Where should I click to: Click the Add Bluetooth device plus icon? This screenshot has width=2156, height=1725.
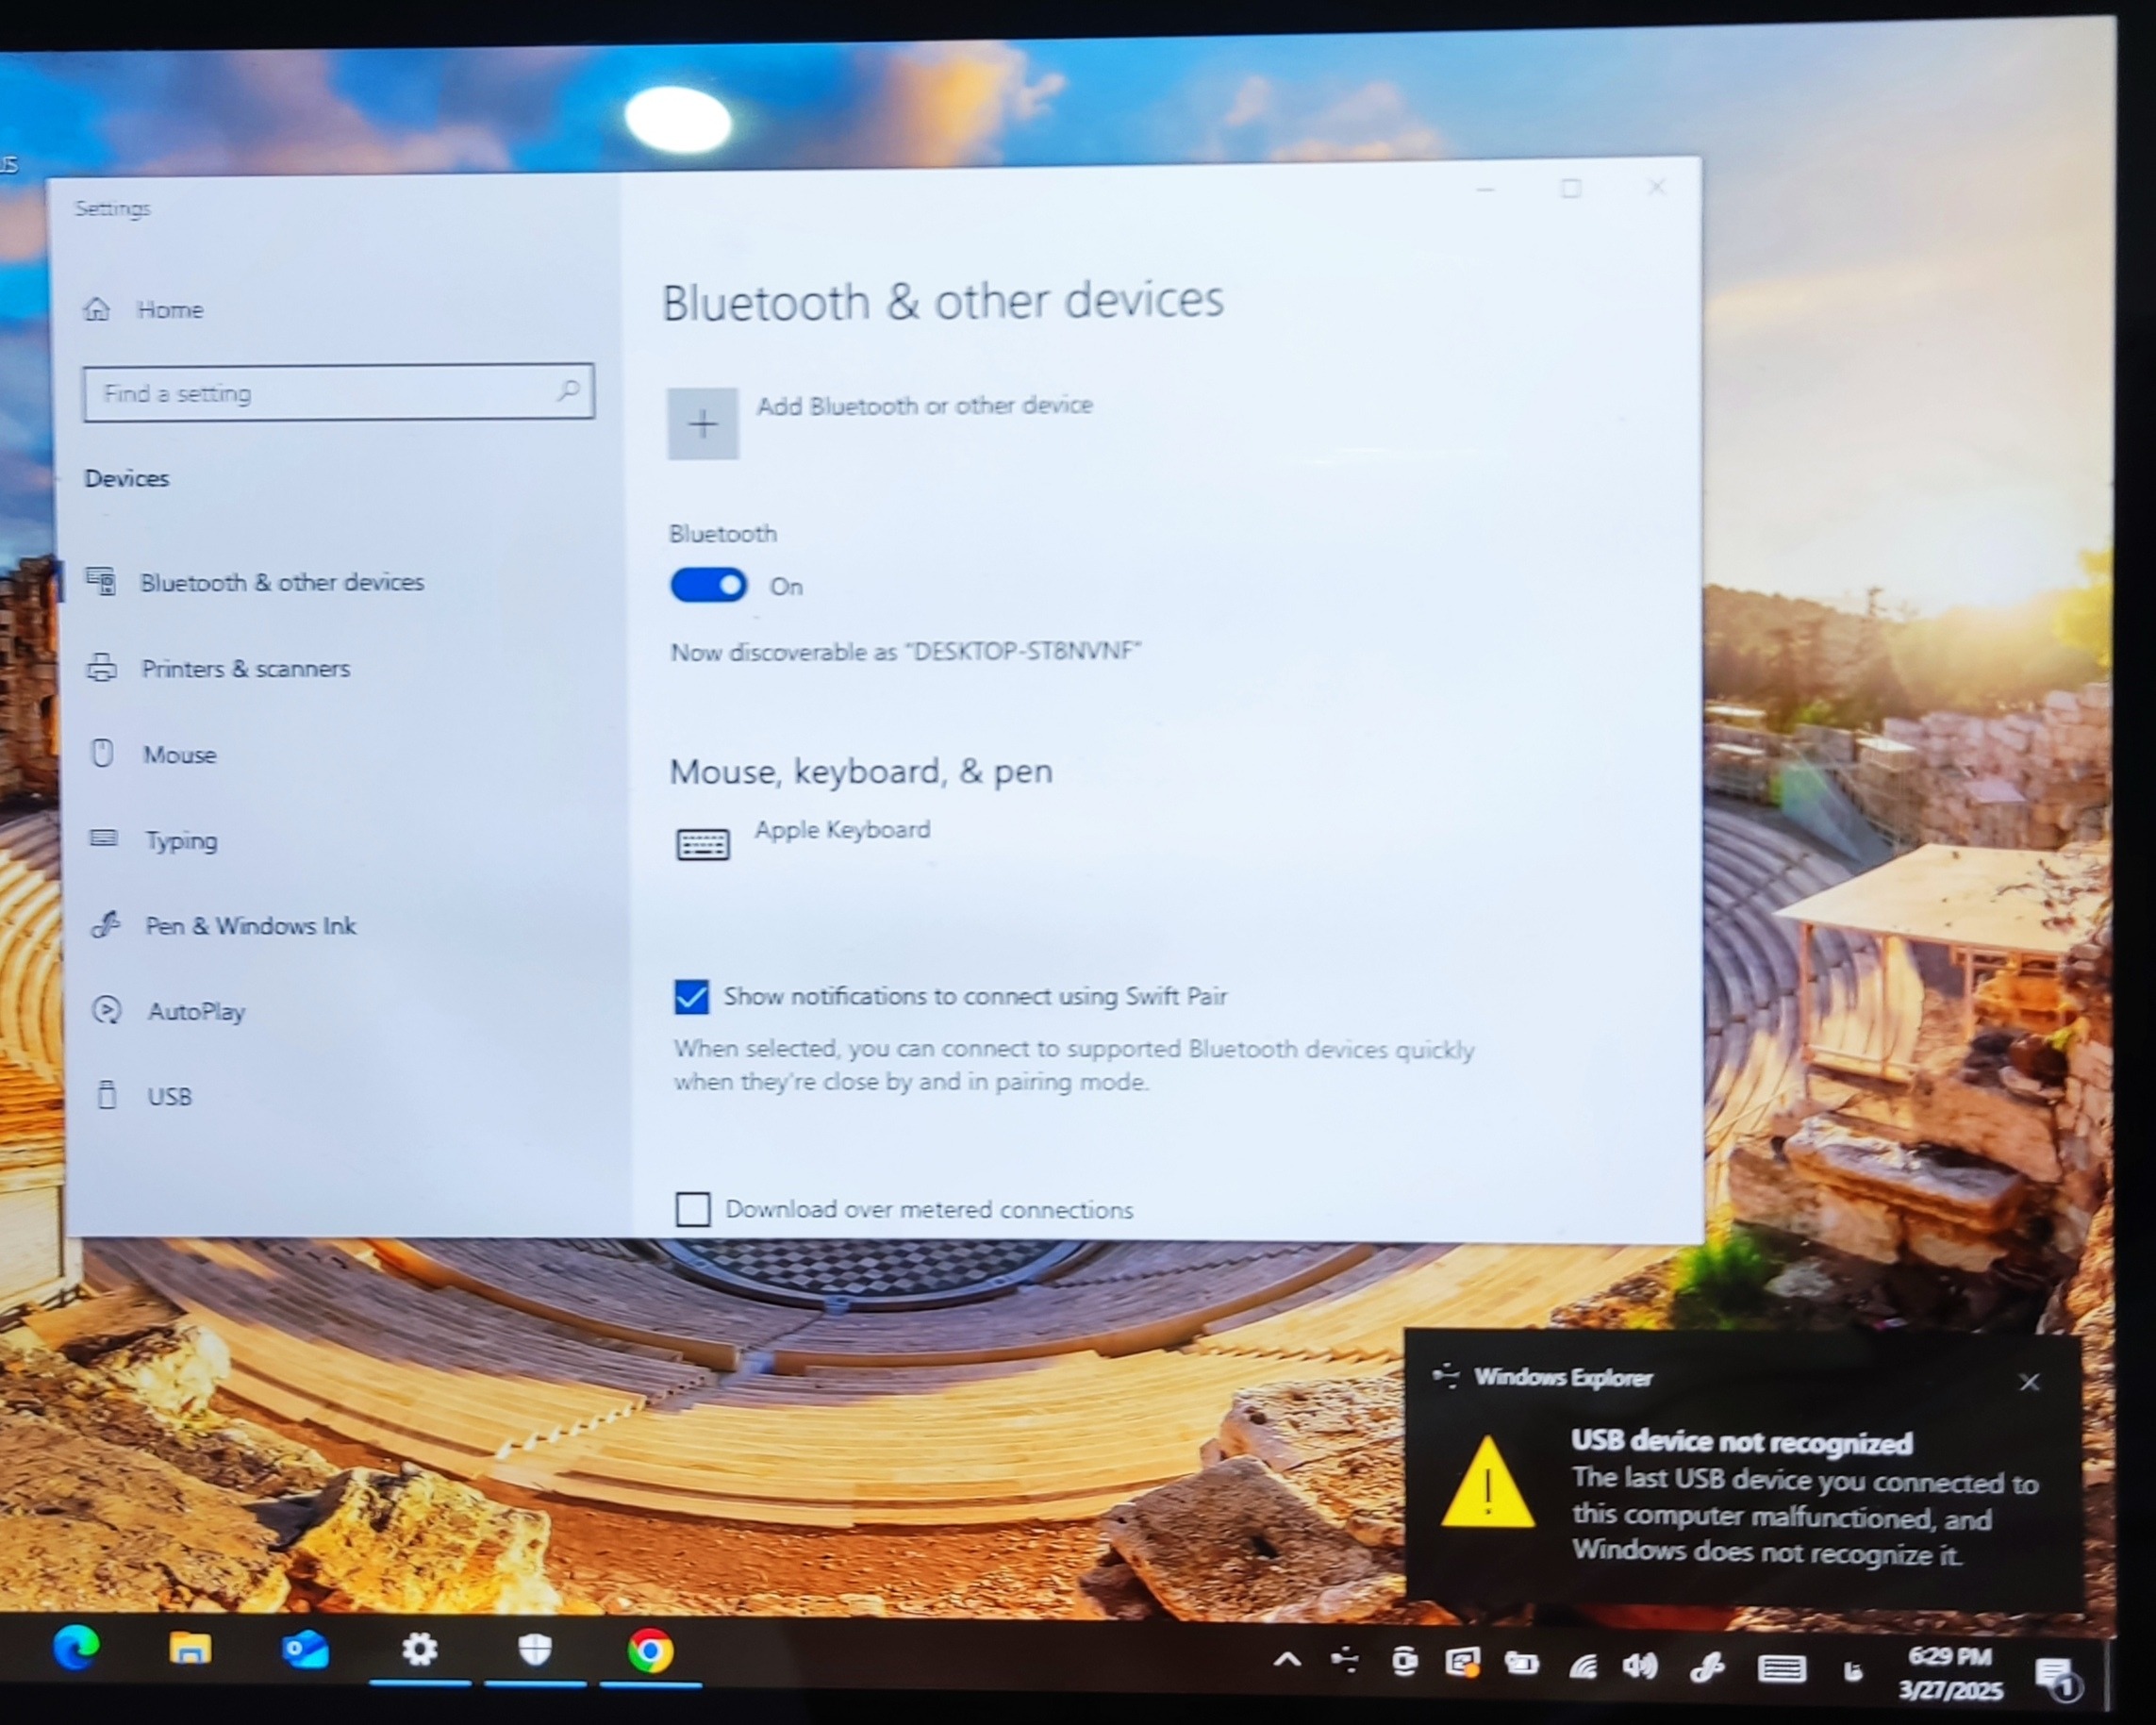click(703, 424)
